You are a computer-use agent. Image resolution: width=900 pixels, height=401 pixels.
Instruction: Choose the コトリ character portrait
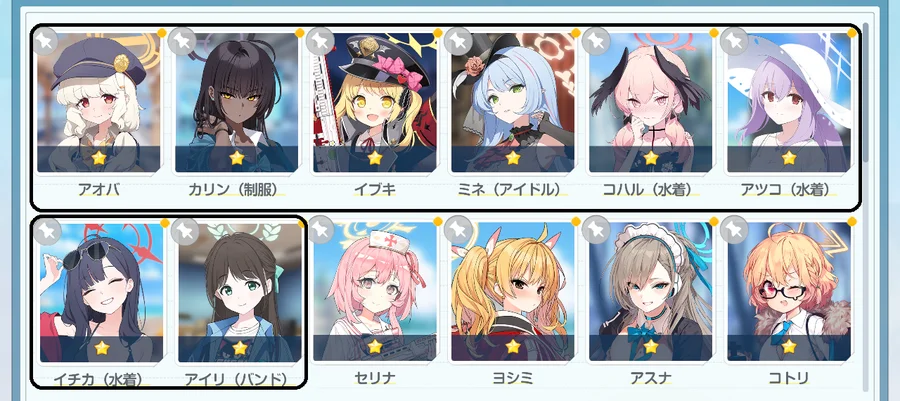pyautogui.click(x=789, y=291)
